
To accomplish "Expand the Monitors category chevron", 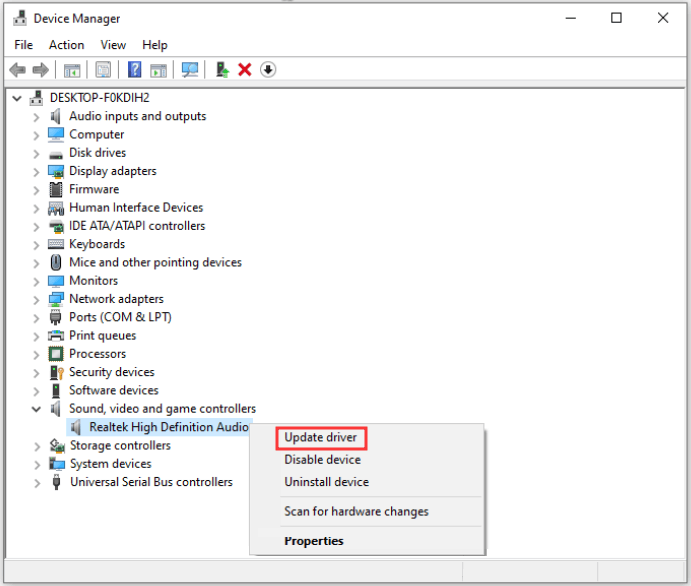I will [36, 282].
